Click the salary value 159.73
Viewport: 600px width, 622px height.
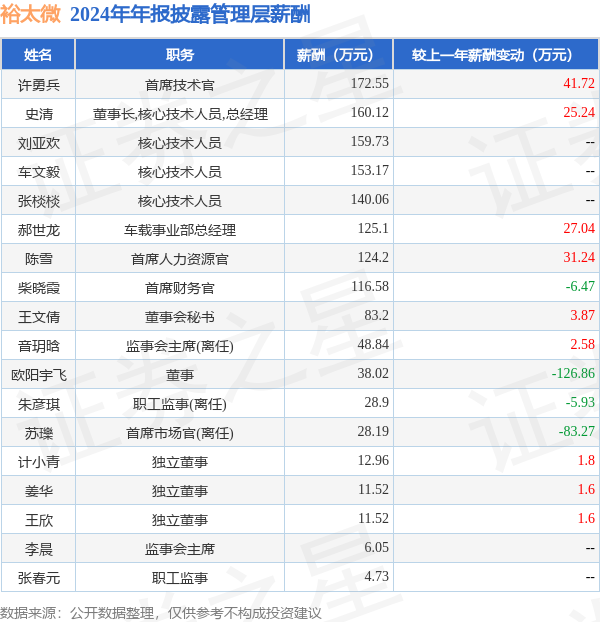click(370, 141)
